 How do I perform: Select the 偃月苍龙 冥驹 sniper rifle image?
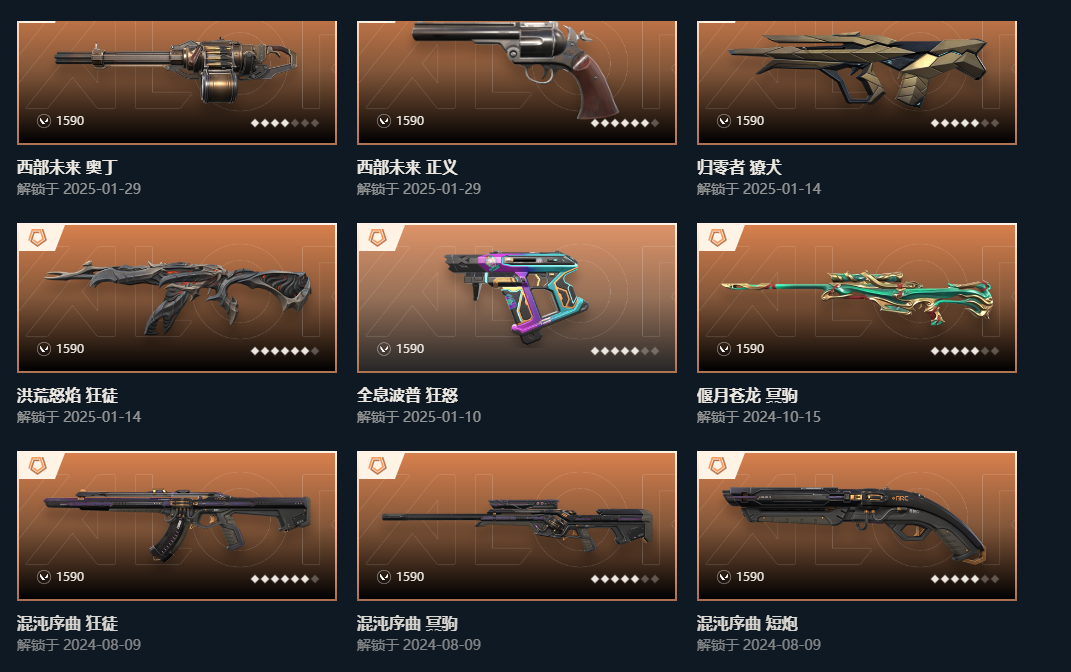click(857, 297)
